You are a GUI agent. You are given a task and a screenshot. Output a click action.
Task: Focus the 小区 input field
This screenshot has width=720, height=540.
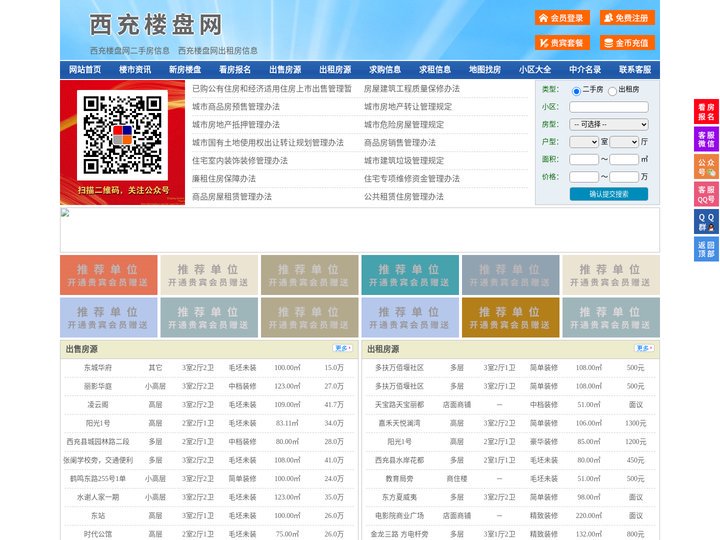[x=609, y=107]
